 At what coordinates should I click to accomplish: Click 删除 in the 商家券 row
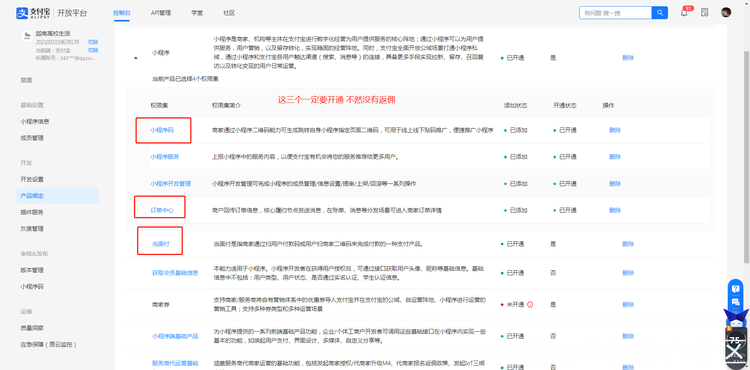(628, 305)
